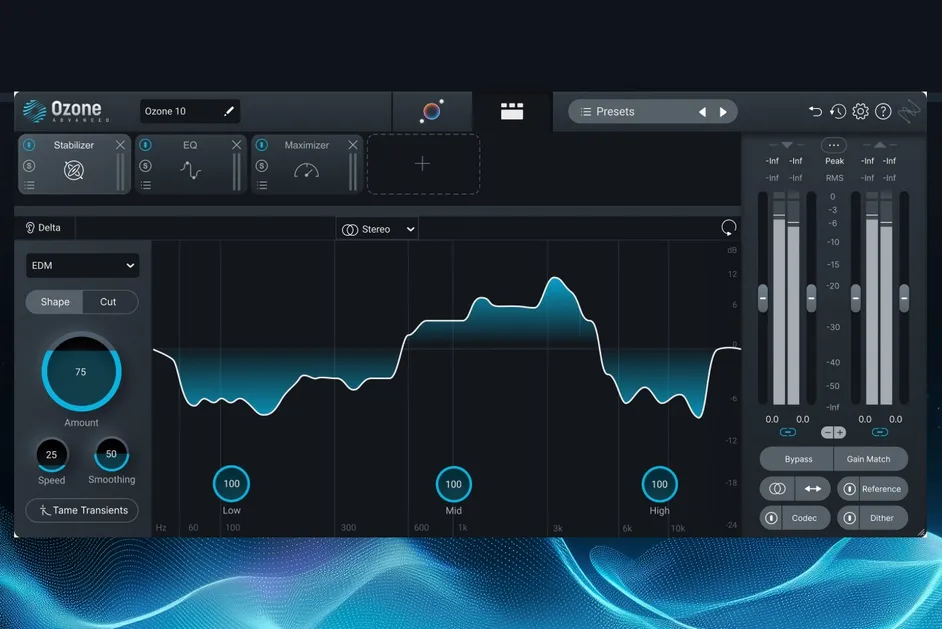The width and height of the screenshot is (942, 629).
Task: Toggle the Maximizer module power button
Action: [x=262, y=145]
